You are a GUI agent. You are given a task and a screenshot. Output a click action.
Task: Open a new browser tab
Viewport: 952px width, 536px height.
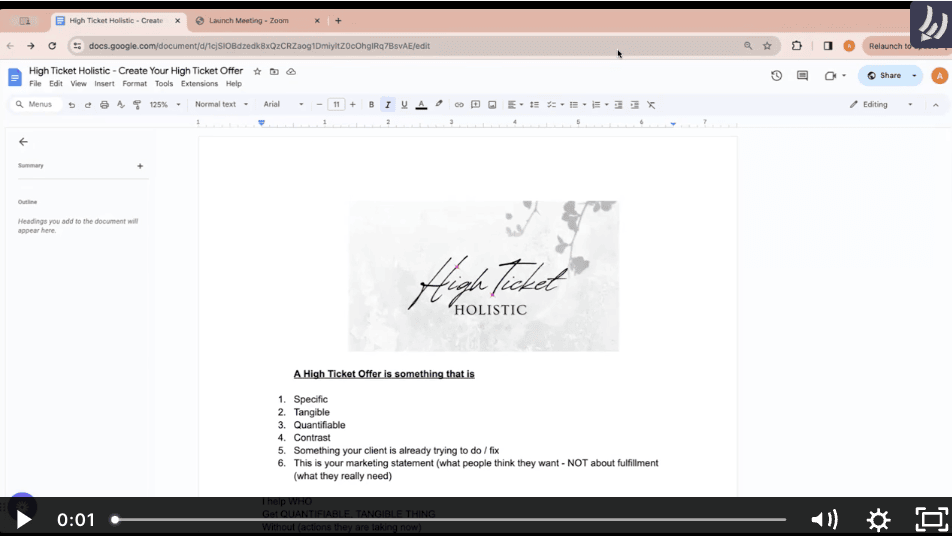point(338,21)
